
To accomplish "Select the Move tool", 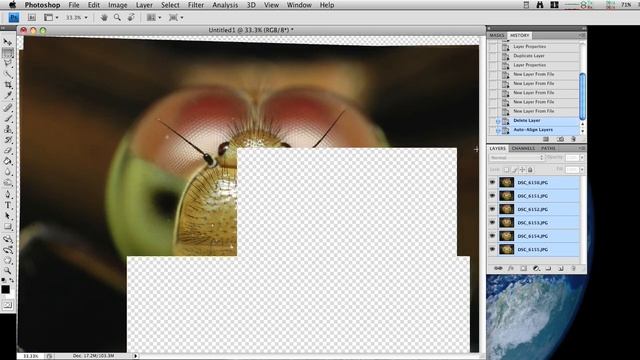I will click(7, 42).
